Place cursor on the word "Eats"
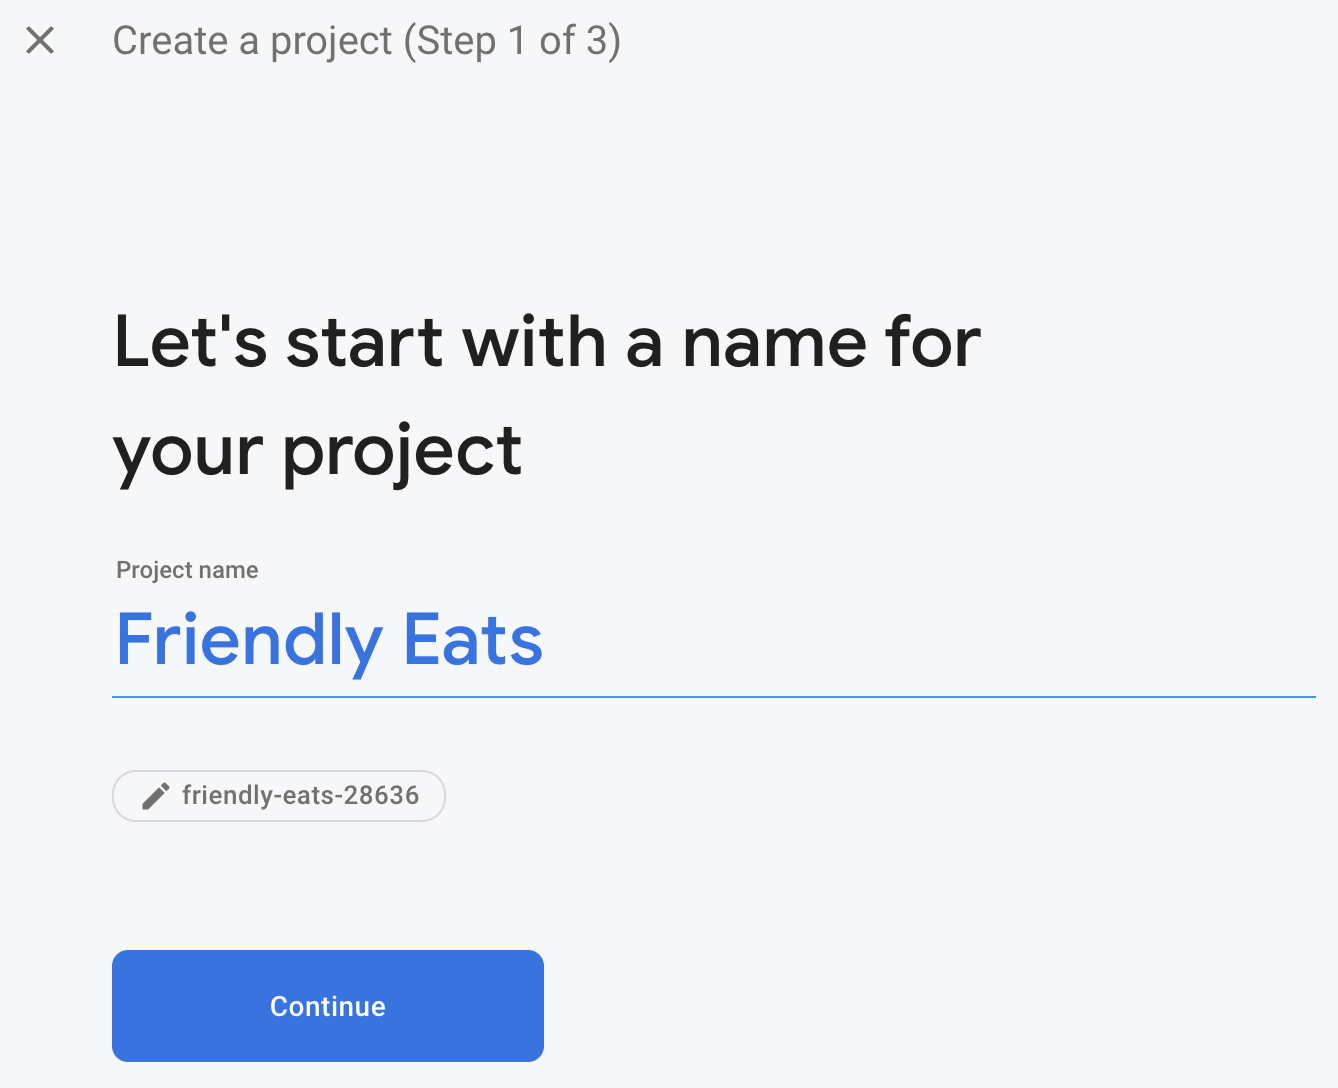This screenshot has height=1088, width=1338. coord(472,640)
